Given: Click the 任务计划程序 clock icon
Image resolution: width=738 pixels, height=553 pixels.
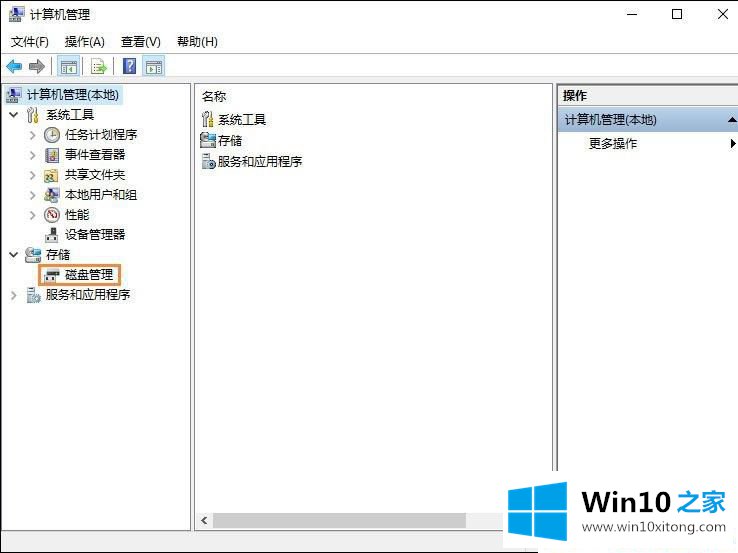Looking at the screenshot, I should 52,135.
